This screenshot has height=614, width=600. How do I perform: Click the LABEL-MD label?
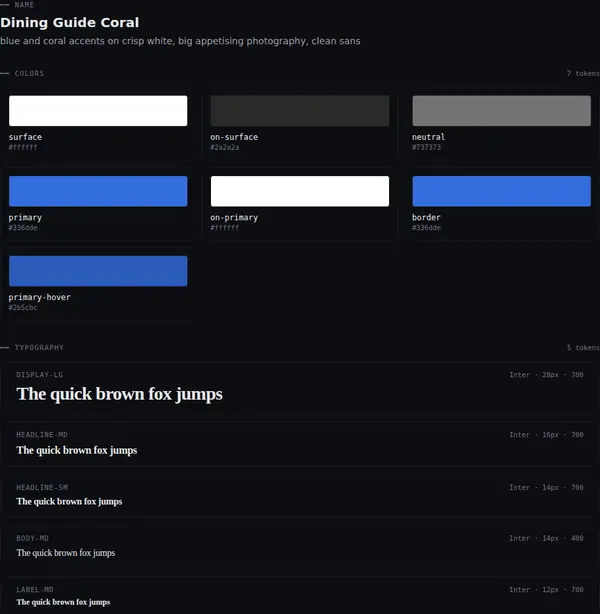(35, 590)
